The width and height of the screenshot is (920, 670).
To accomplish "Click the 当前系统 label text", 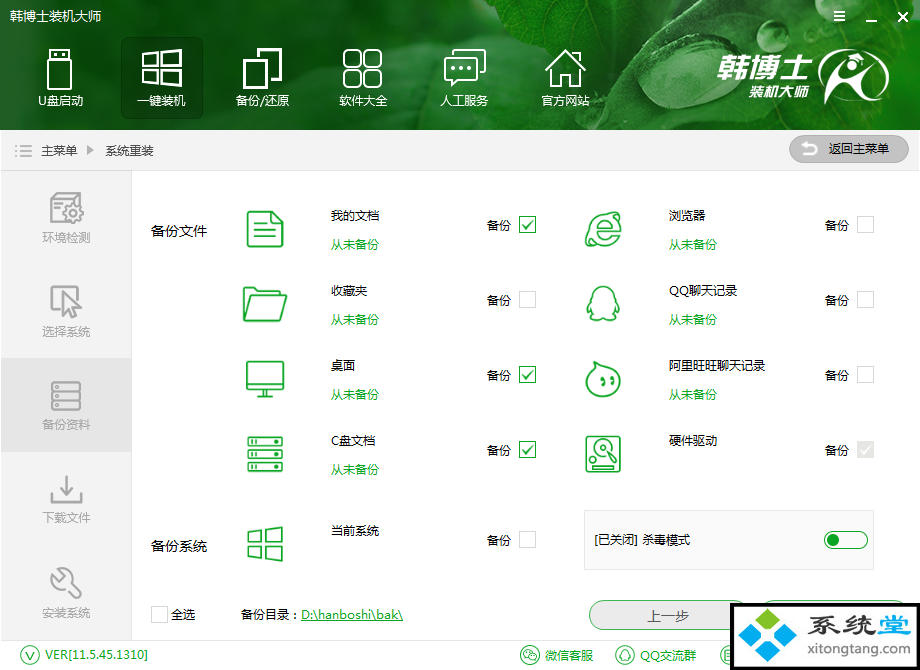I will point(355,531).
